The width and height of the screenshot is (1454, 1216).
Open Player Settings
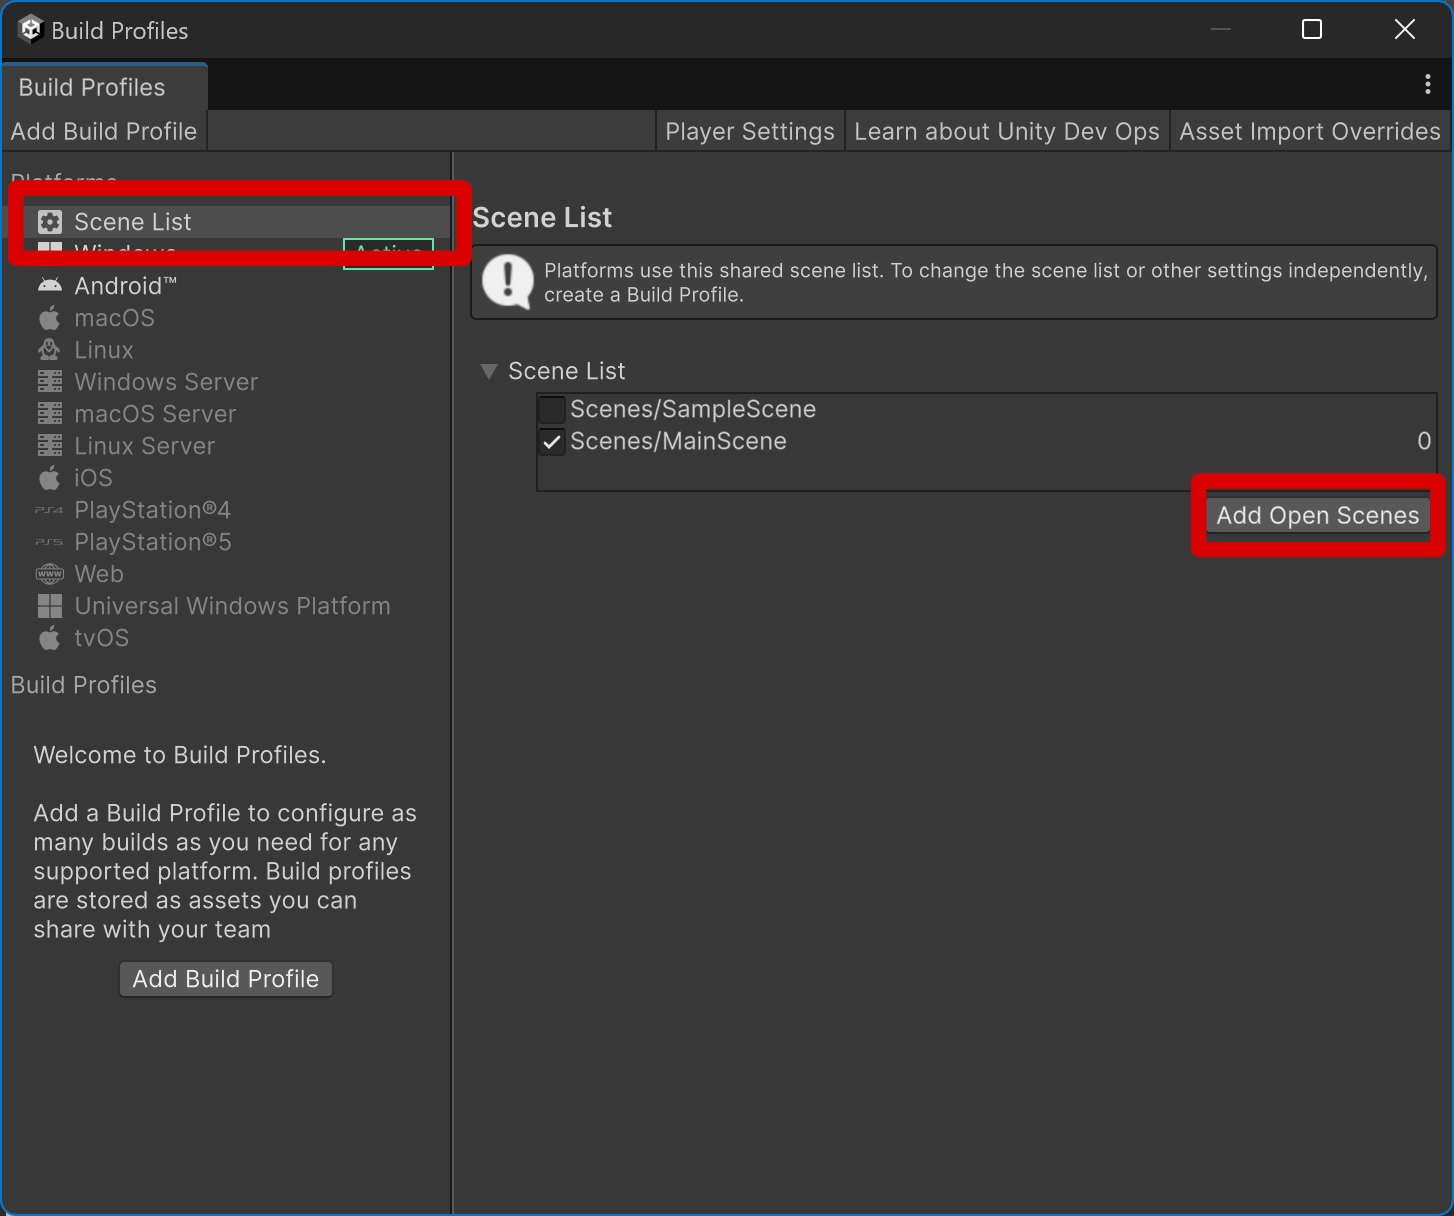coord(750,131)
